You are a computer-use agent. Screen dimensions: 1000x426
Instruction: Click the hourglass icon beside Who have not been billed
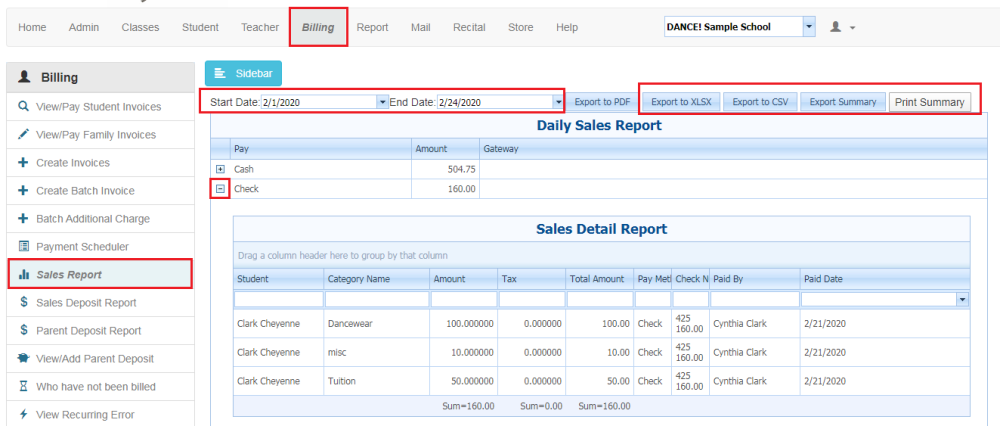24,386
